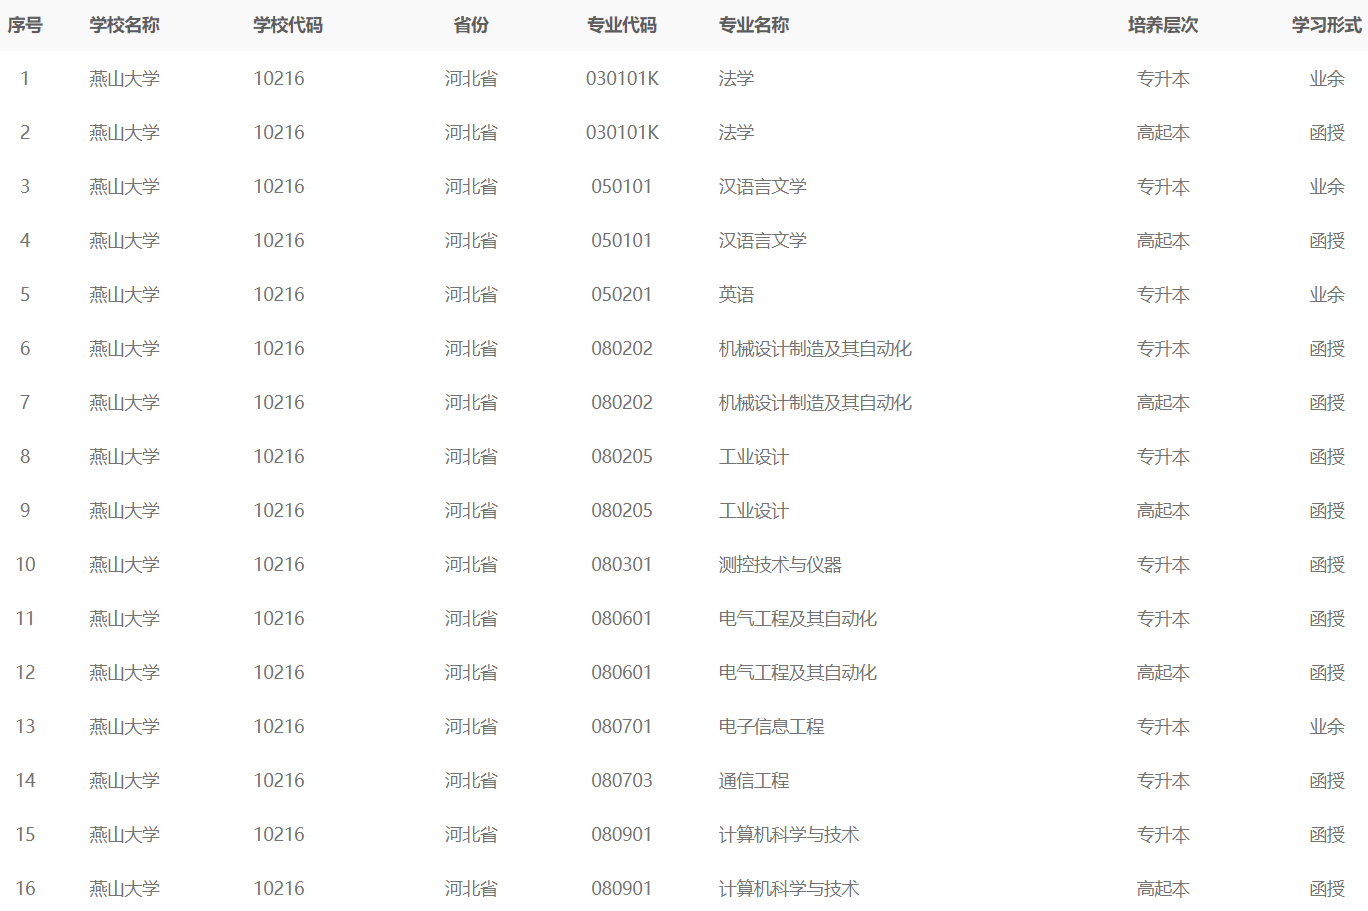1368x911 pixels.
Task: Select serial number 14 in 序号 column
Action: point(25,781)
